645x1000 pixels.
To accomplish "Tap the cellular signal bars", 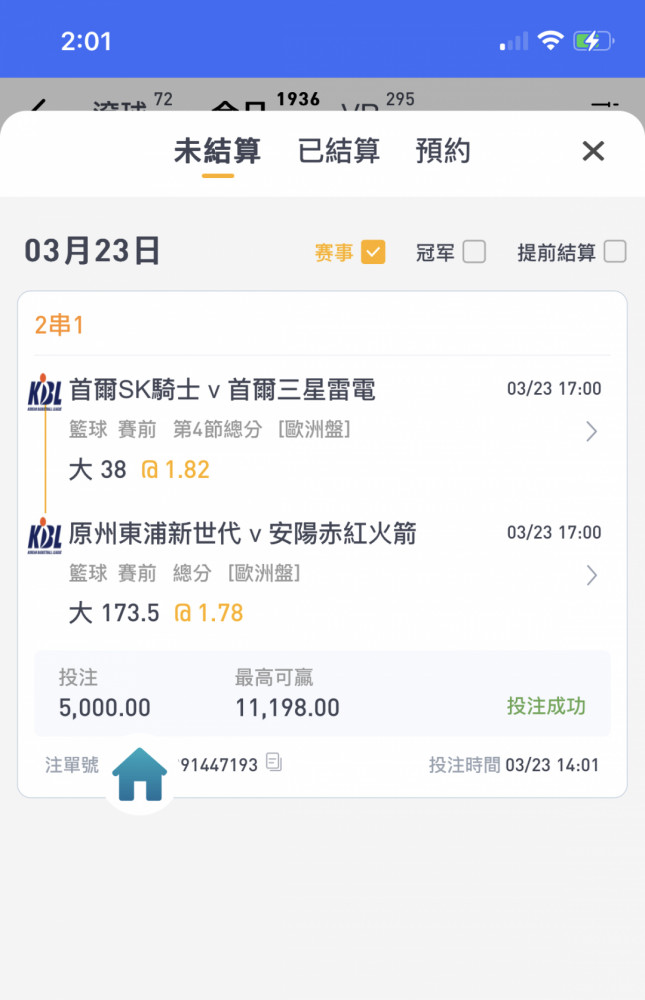I will click(x=514, y=41).
